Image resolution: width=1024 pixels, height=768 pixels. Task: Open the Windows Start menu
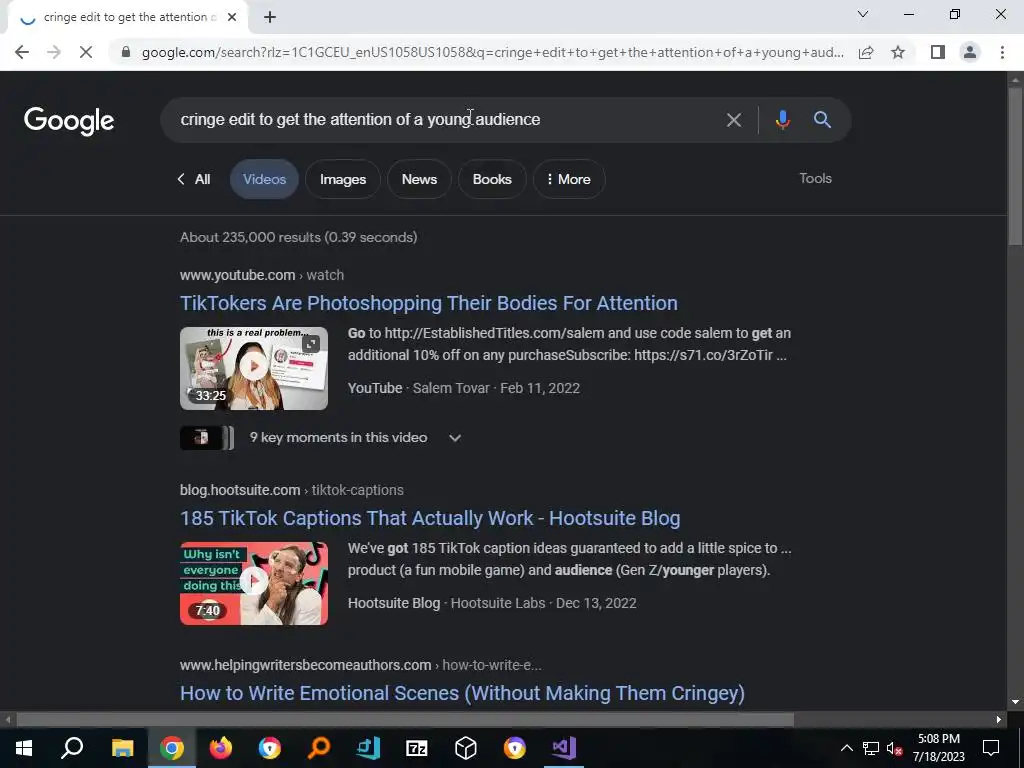pos(24,748)
